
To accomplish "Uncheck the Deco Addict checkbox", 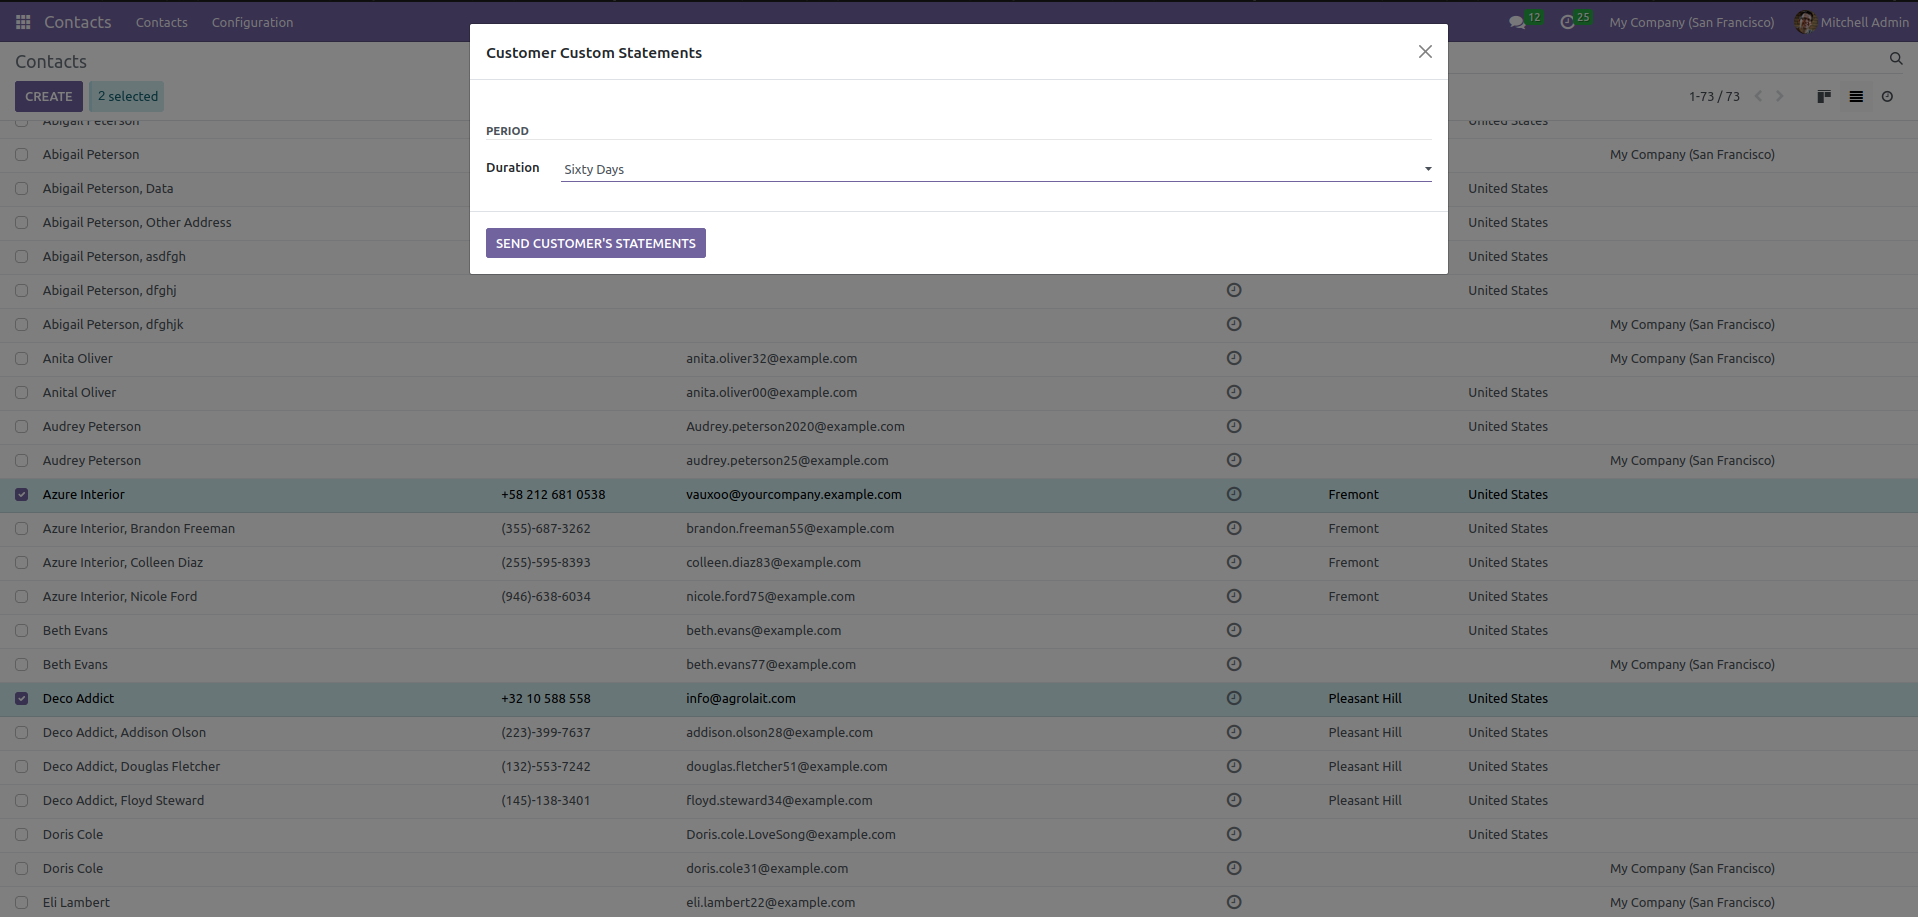I will click(x=21, y=698).
